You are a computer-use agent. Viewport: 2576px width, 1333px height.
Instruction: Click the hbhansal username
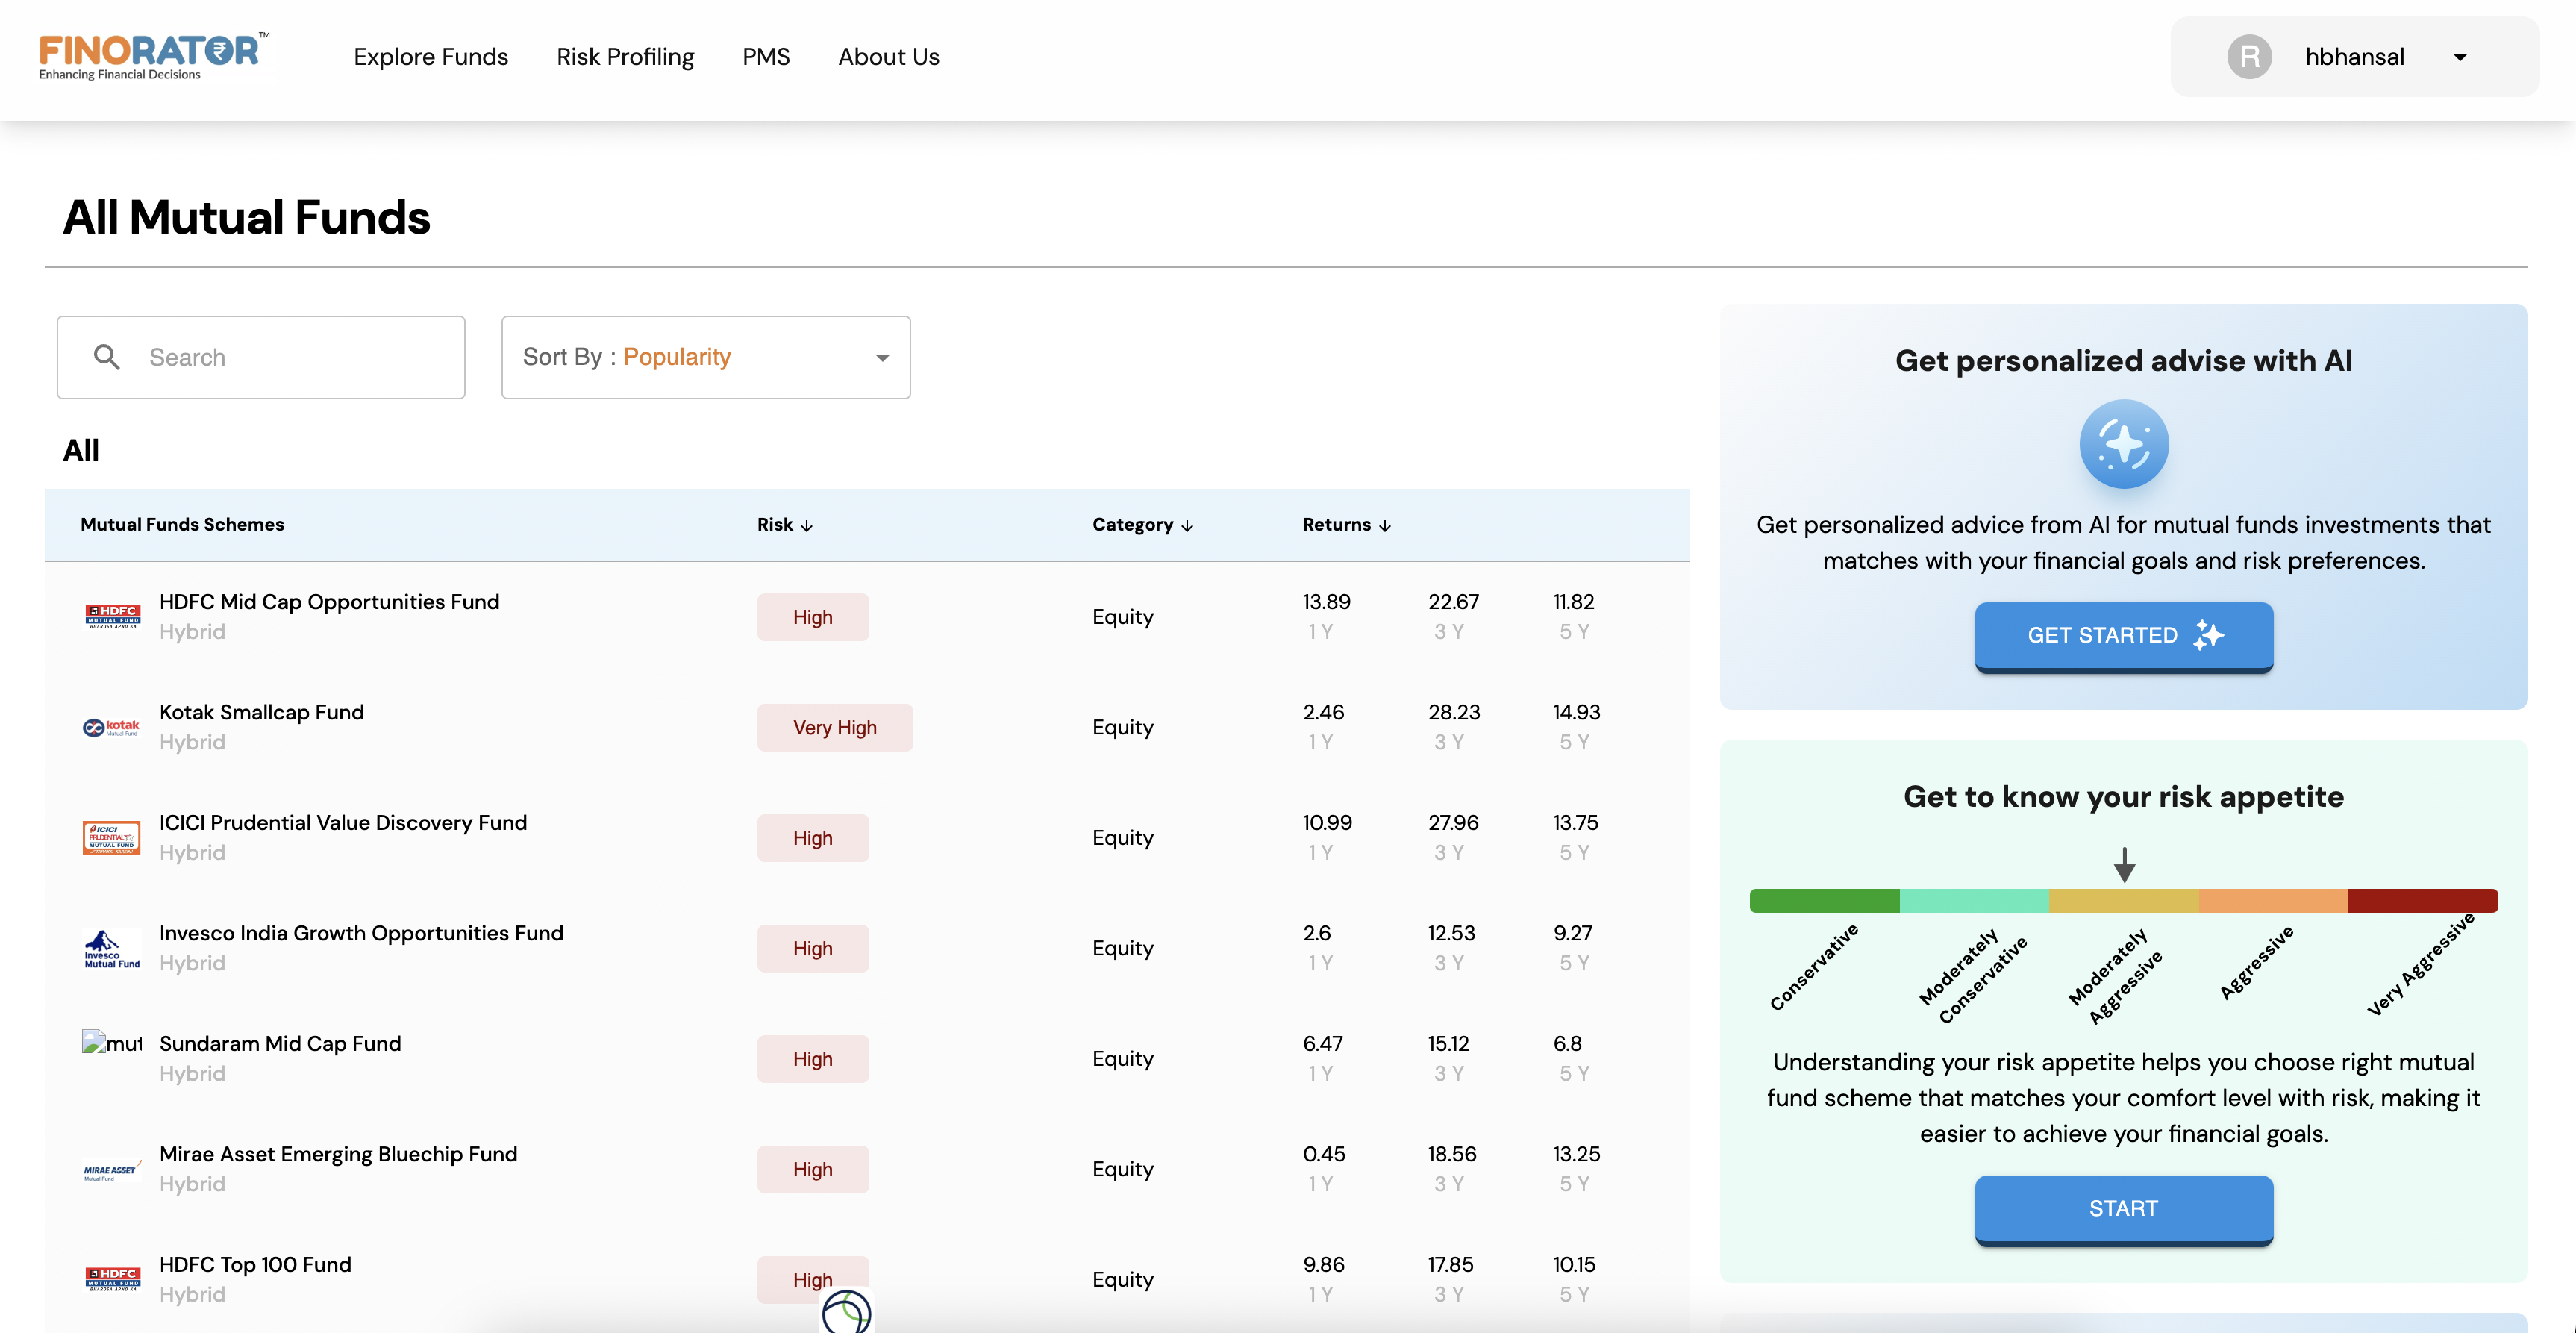(x=2354, y=57)
